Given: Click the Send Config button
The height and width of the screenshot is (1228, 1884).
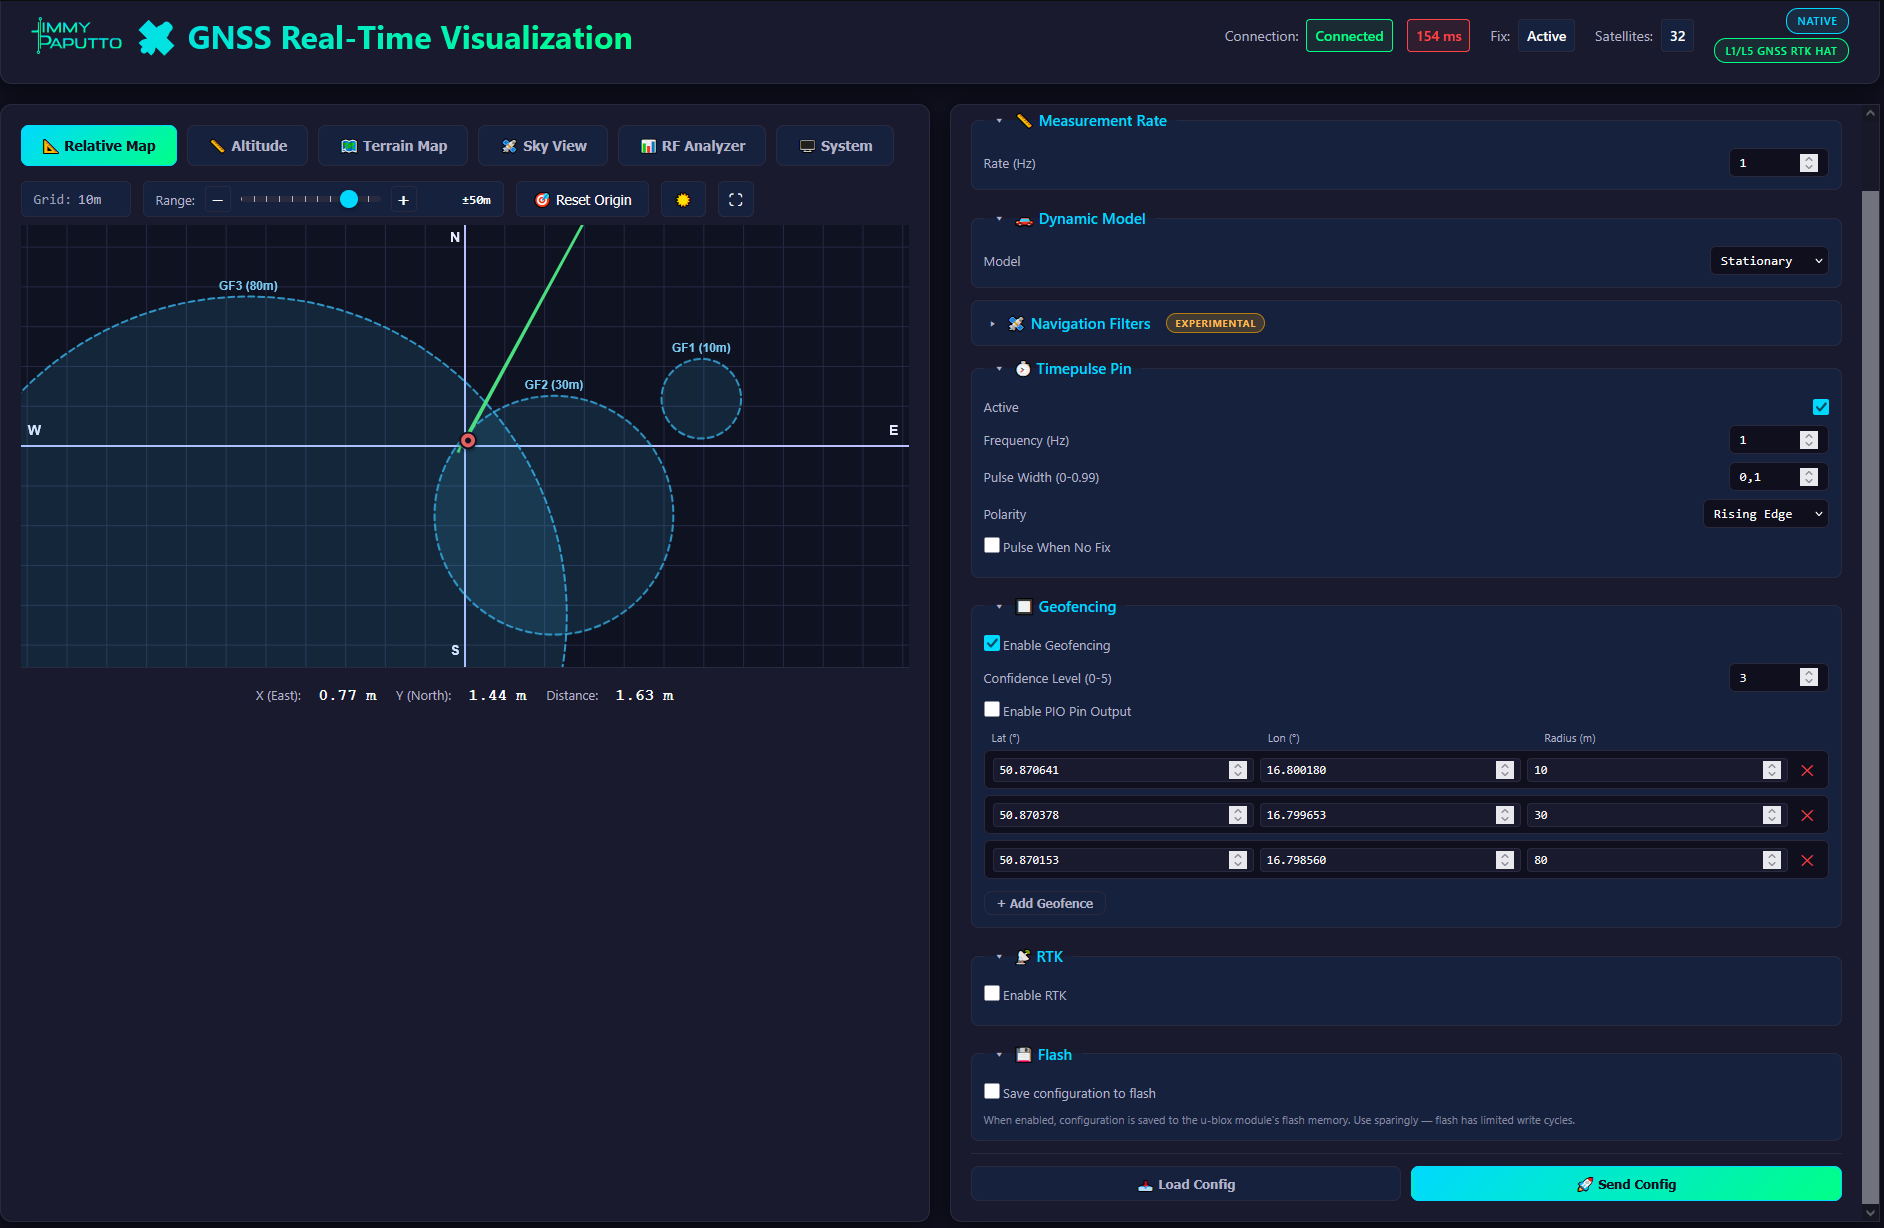Looking at the screenshot, I should [1626, 1184].
